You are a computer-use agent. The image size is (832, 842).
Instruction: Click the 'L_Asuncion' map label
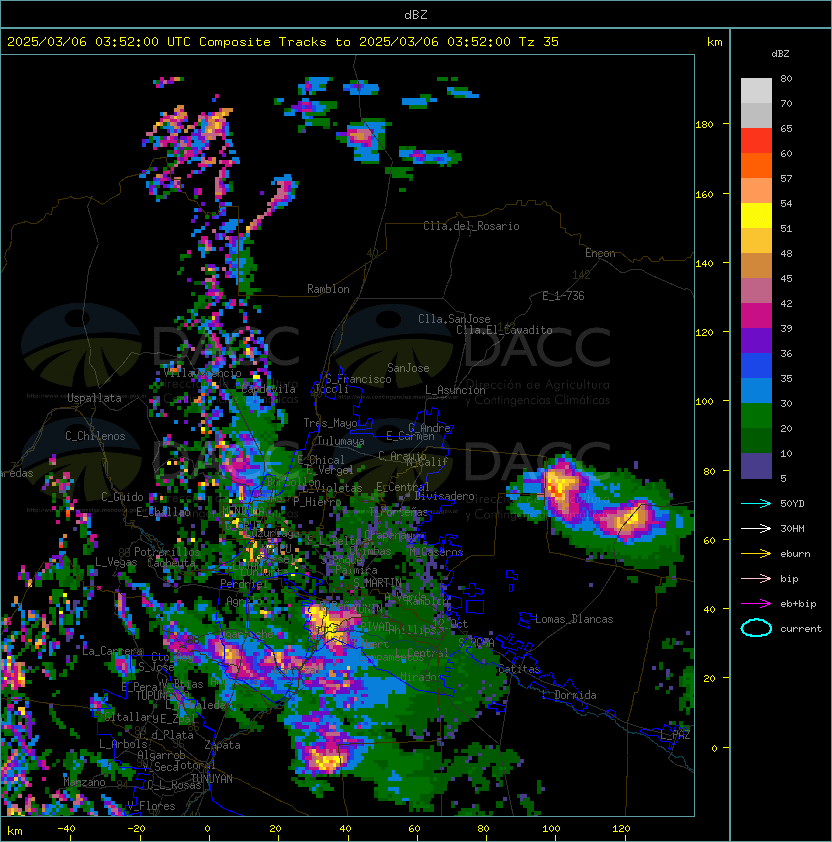click(x=455, y=390)
